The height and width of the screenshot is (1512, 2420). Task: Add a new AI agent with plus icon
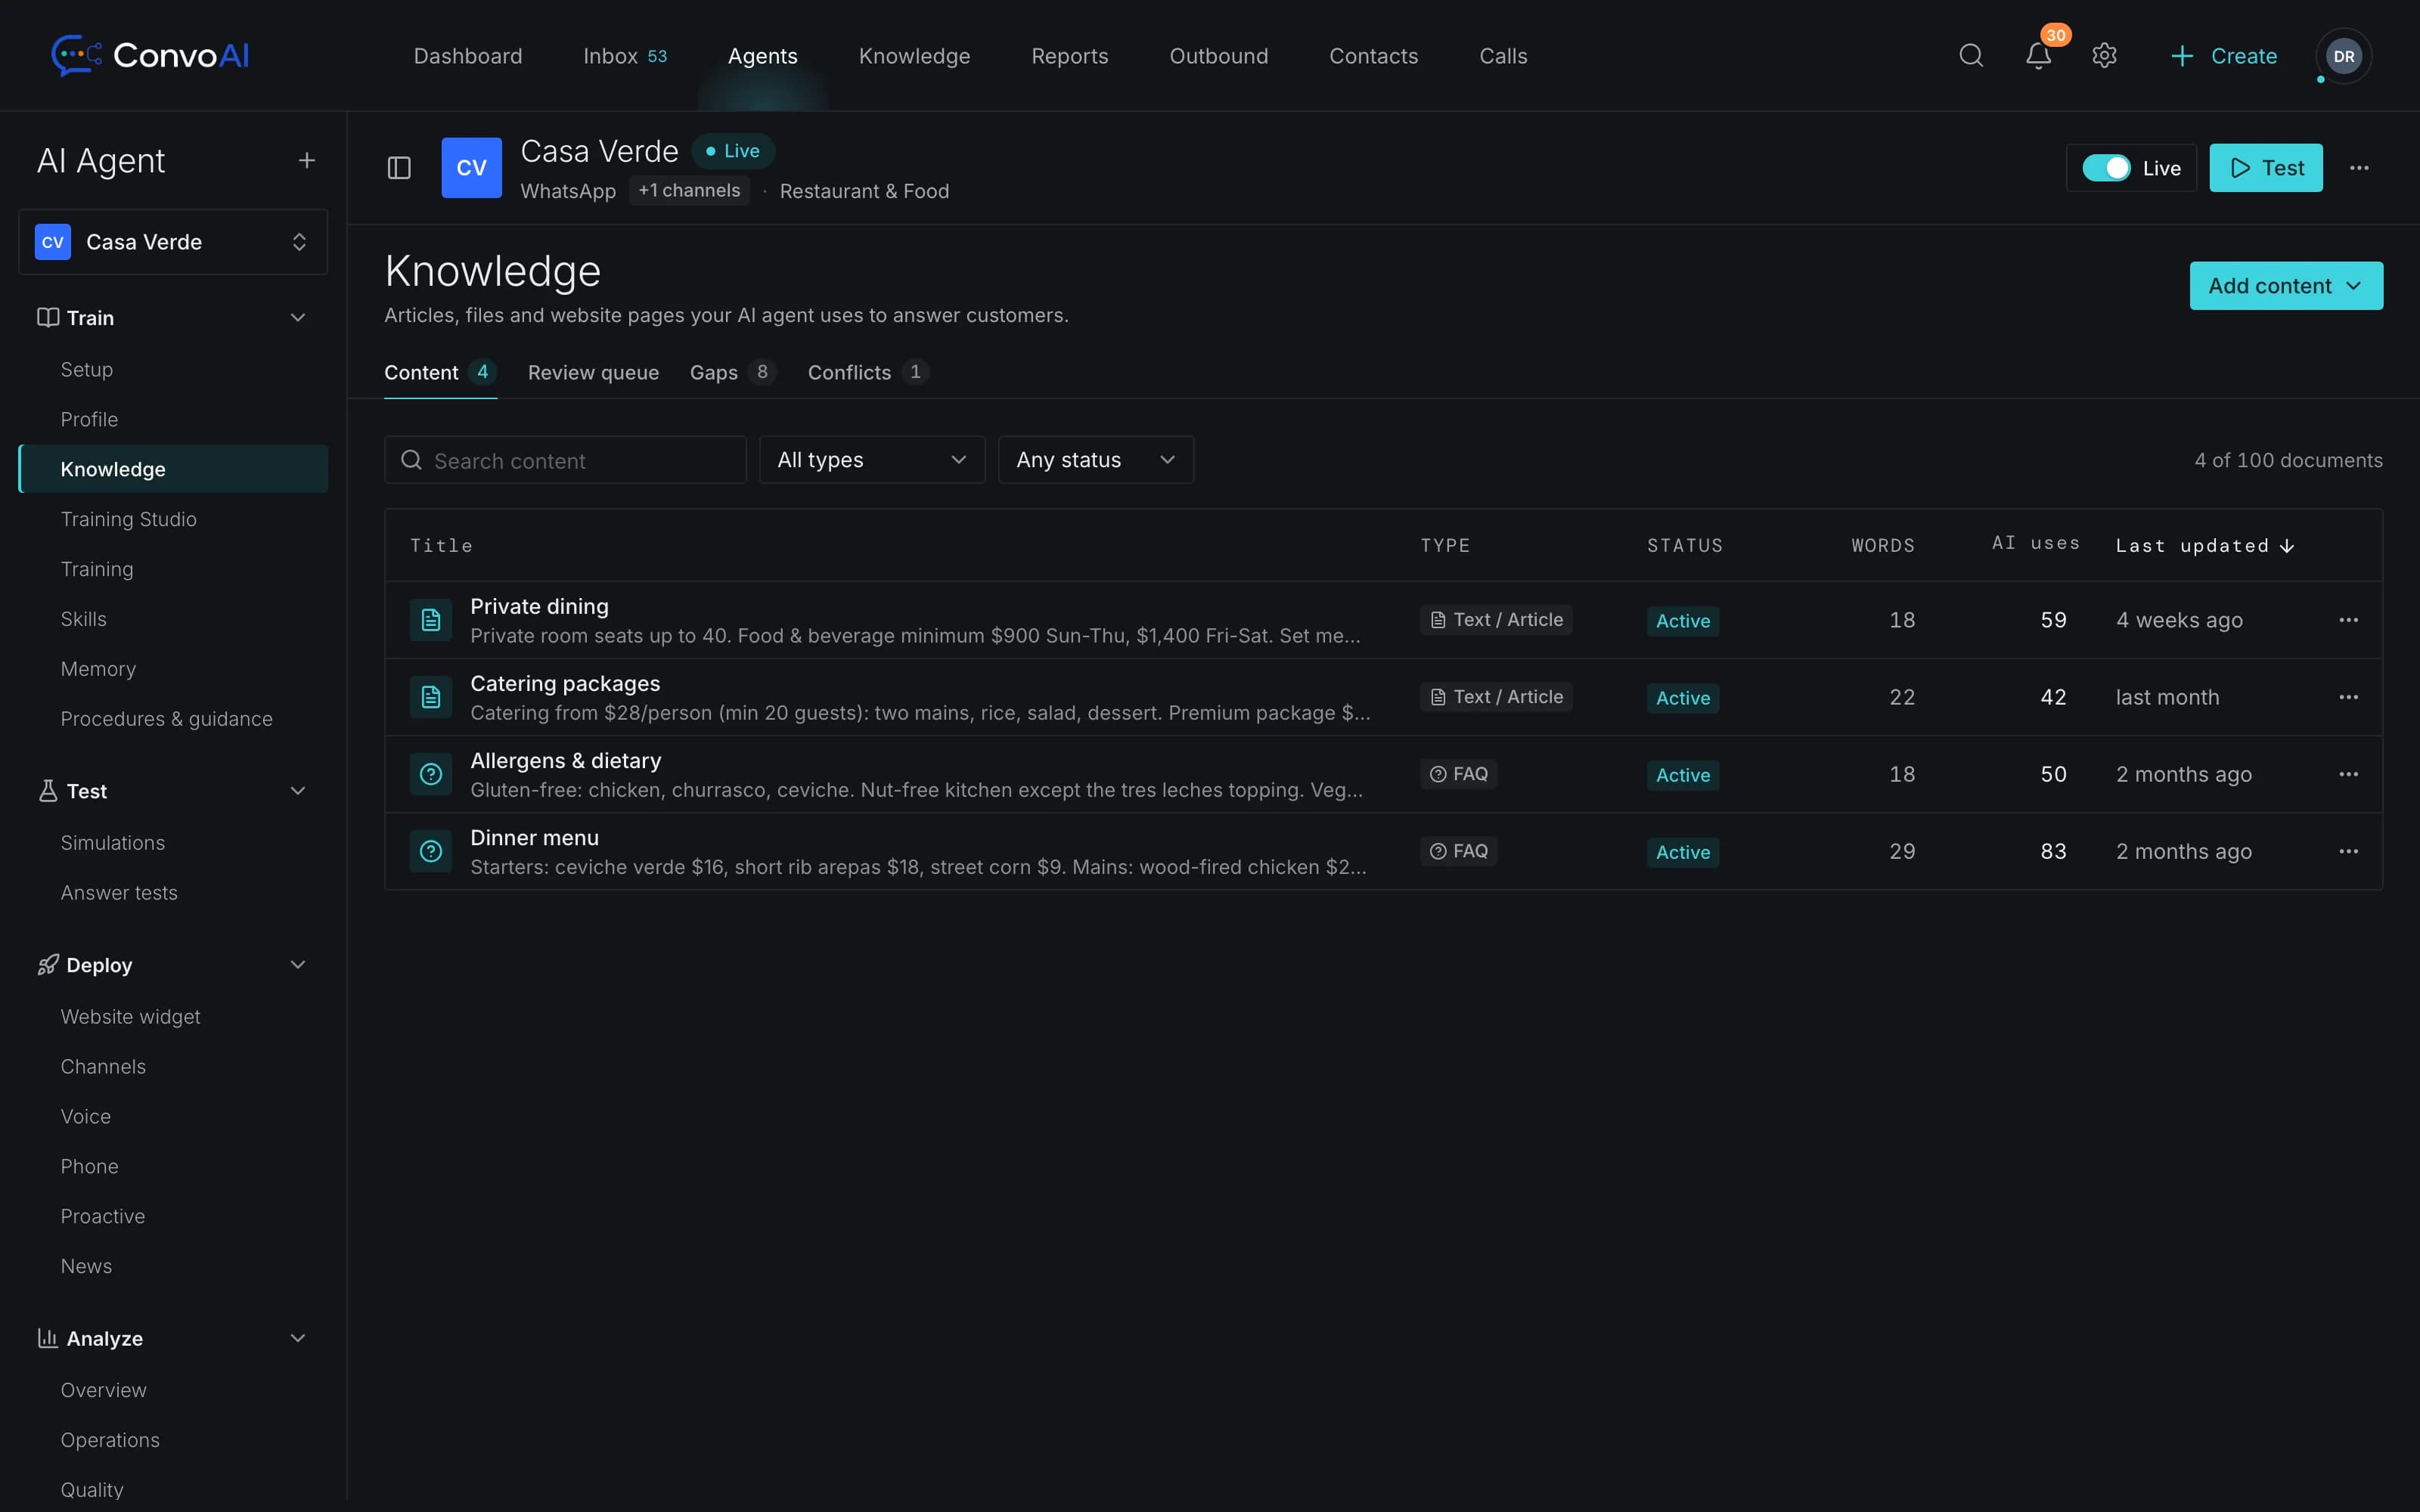[x=307, y=161]
